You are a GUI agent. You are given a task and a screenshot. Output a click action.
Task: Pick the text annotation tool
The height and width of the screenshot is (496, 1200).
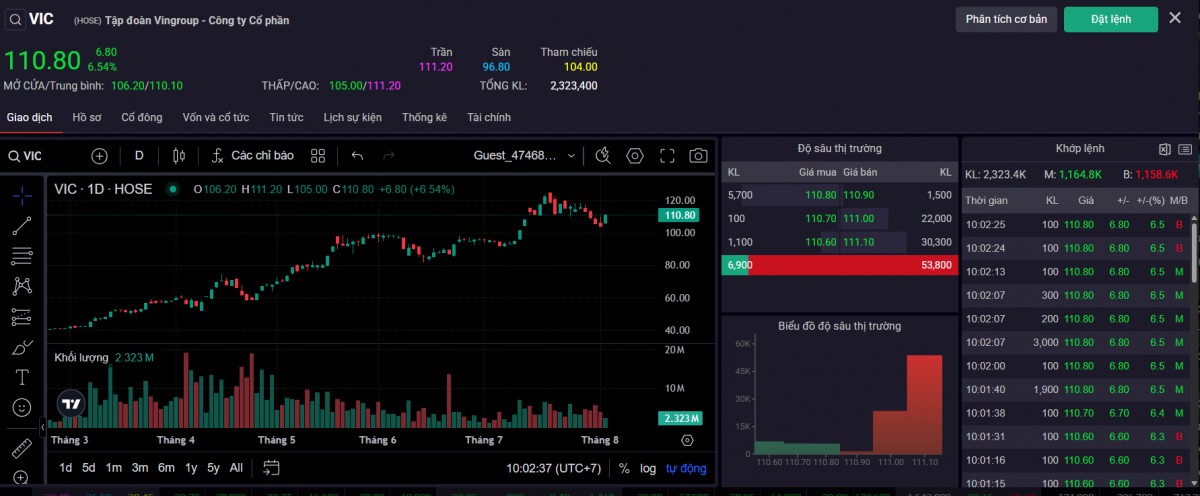(x=21, y=378)
